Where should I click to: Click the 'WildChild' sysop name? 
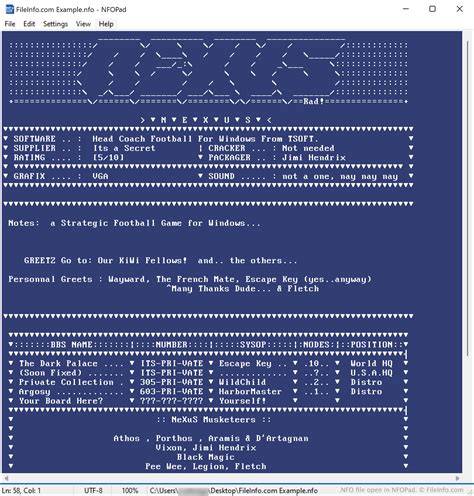(x=242, y=382)
